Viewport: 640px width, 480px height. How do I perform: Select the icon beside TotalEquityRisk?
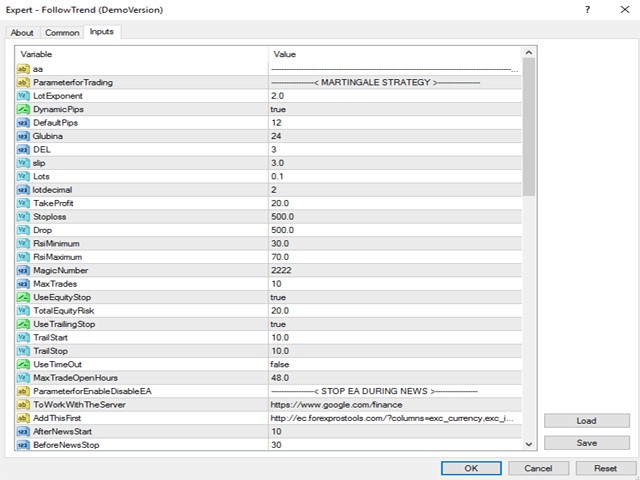[x=23, y=311]
